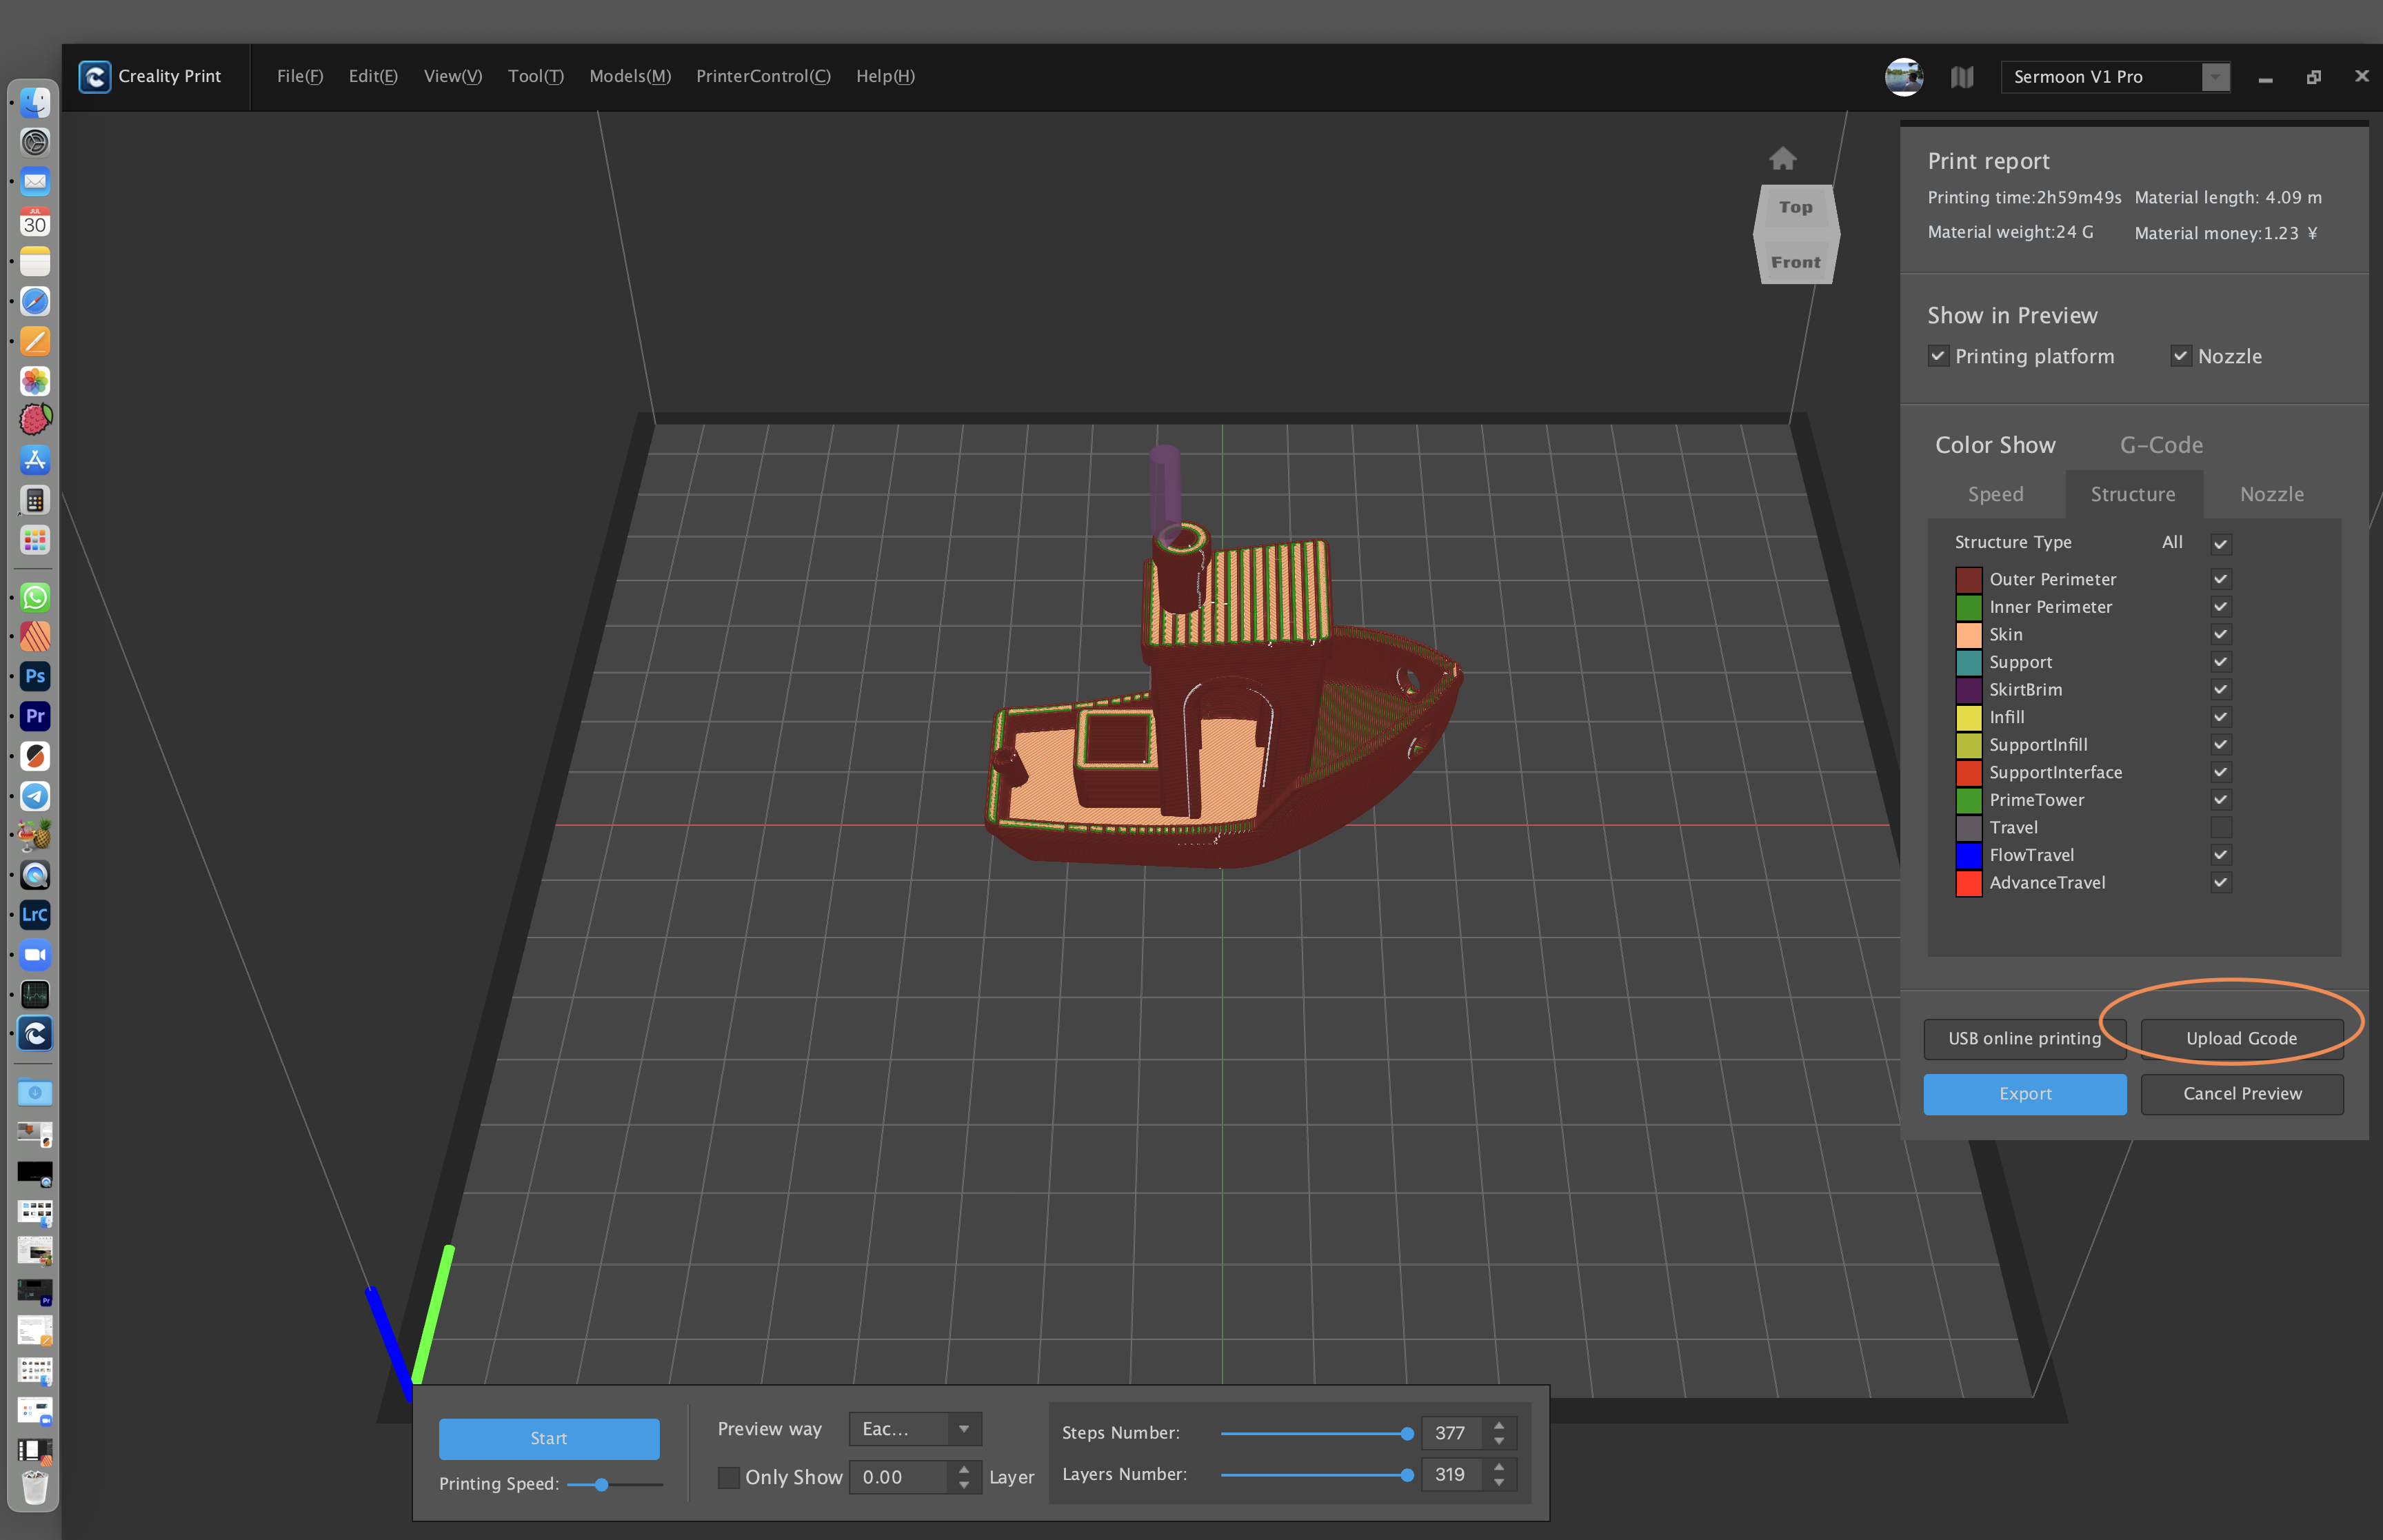Click the Top face of view cube
The image size is (2383, 1540).
pos(1795,207)
